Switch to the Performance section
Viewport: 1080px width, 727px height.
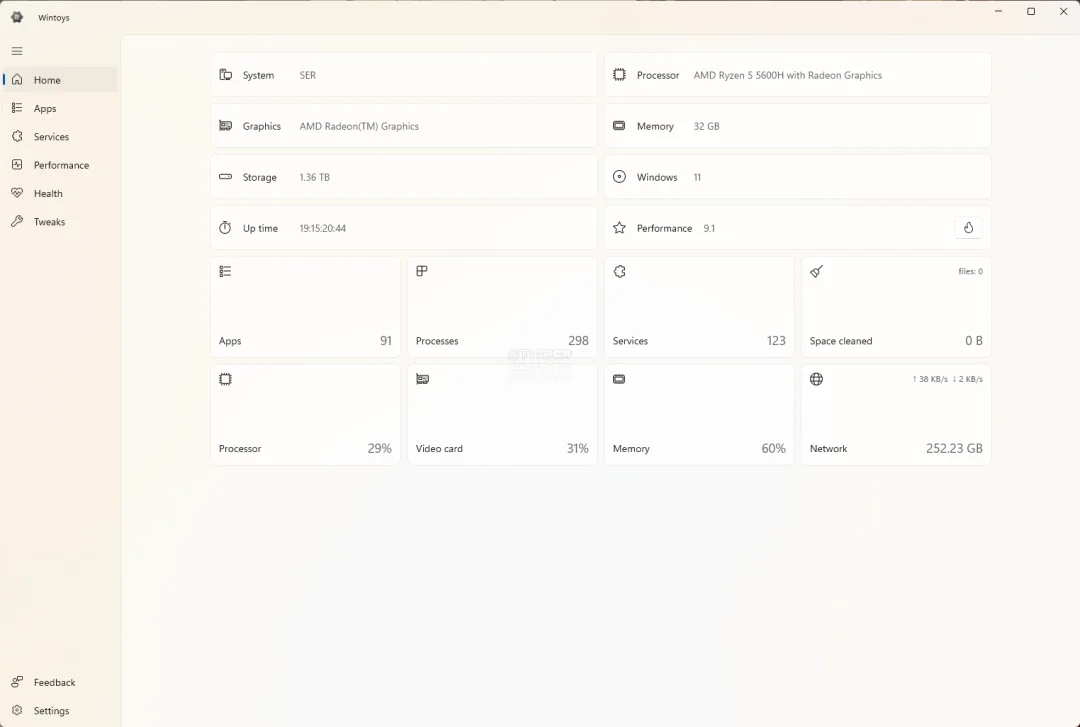tap(60, 165)
